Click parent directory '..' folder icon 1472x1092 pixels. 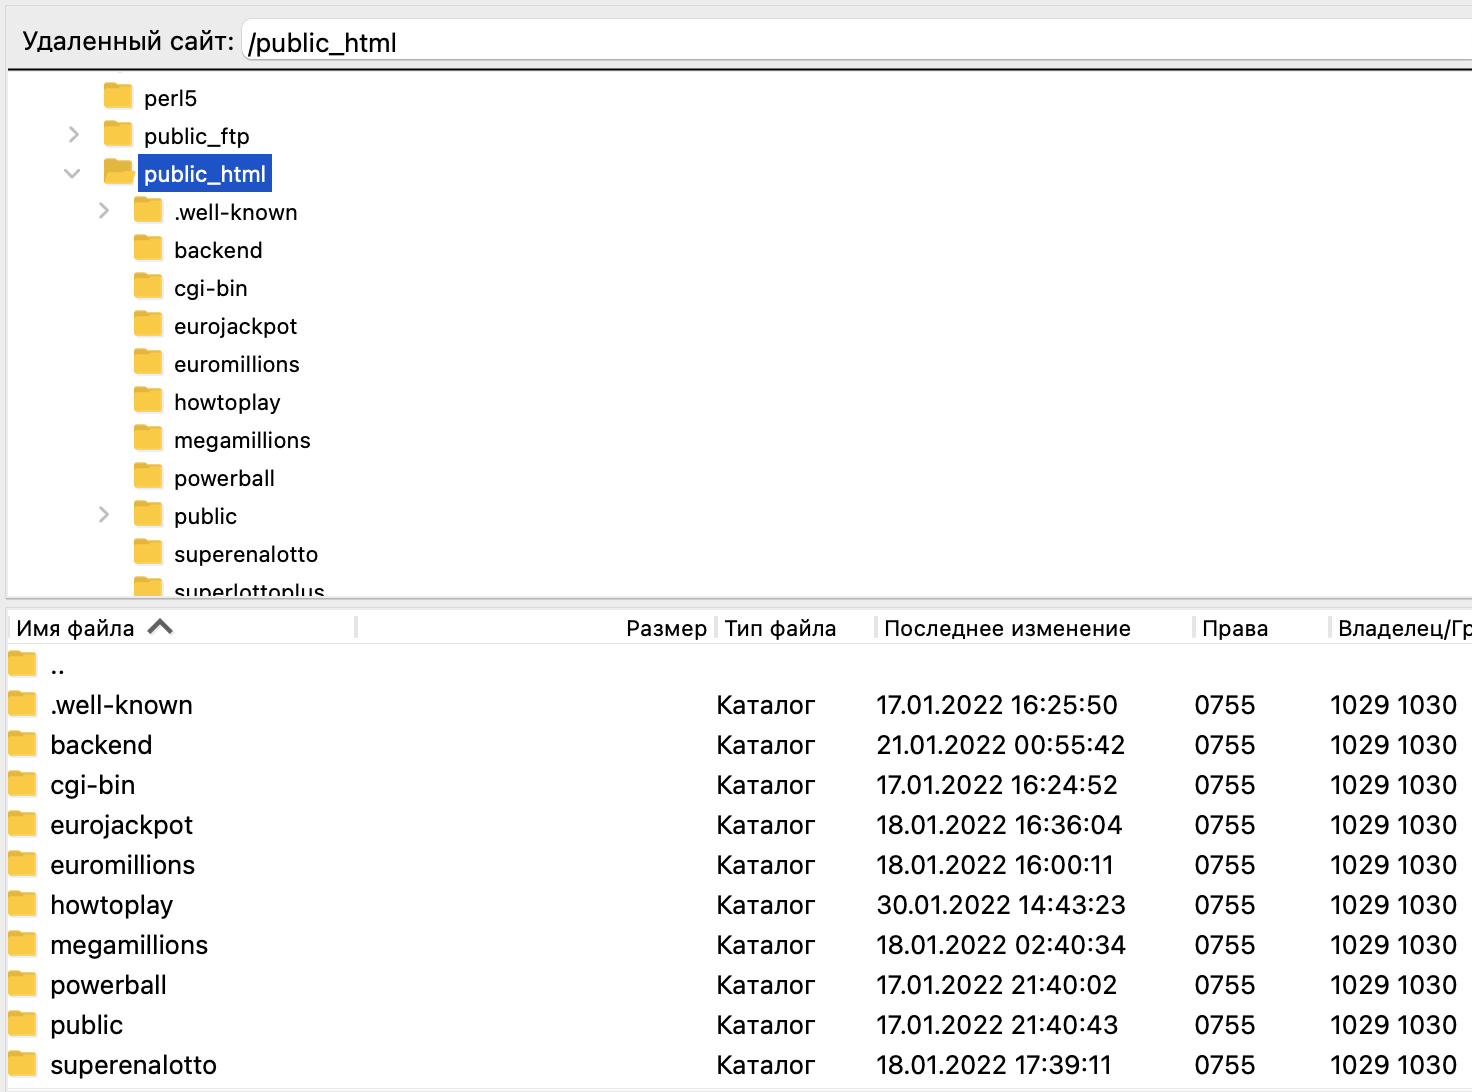[x=22, y=664]
